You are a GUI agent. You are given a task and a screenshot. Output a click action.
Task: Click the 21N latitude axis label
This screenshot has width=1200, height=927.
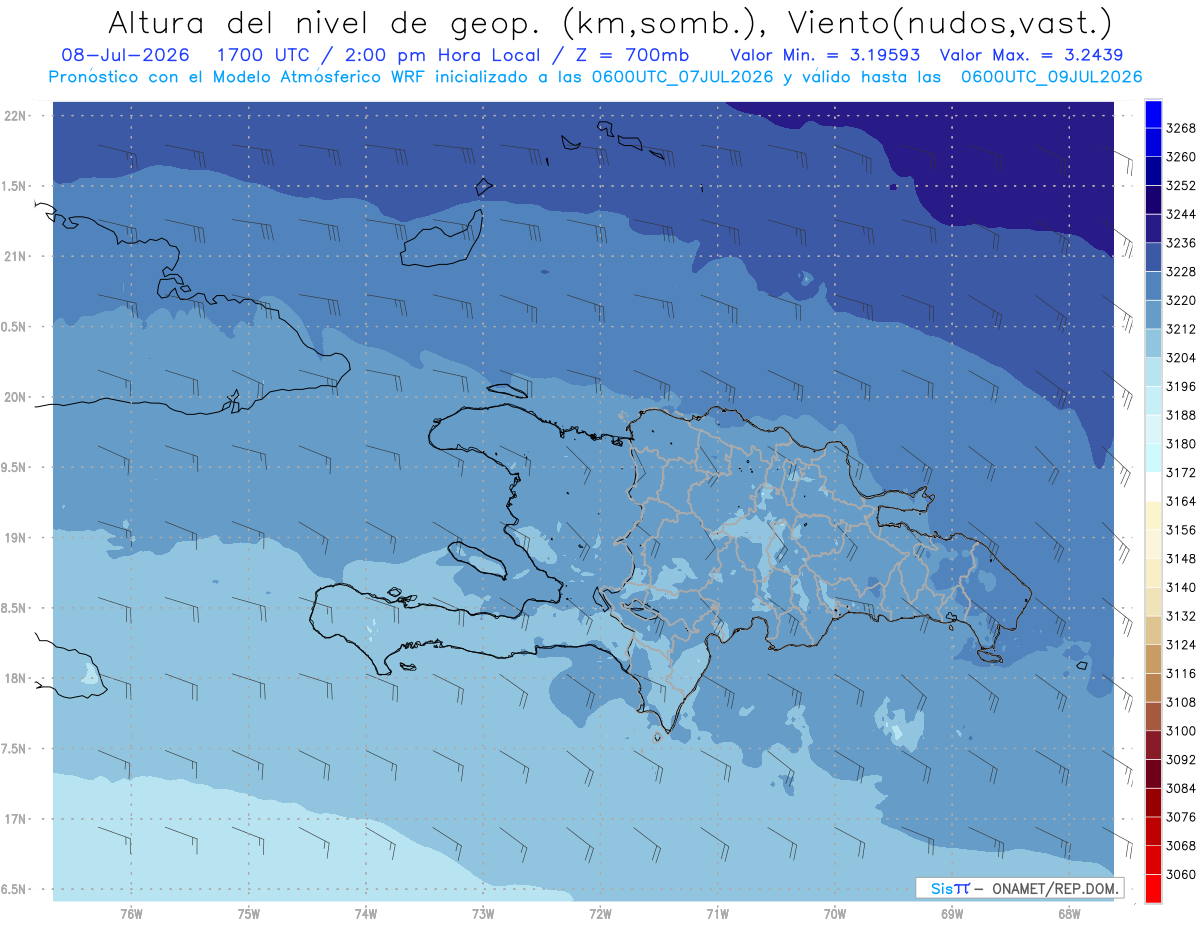[x=15, y=257]
